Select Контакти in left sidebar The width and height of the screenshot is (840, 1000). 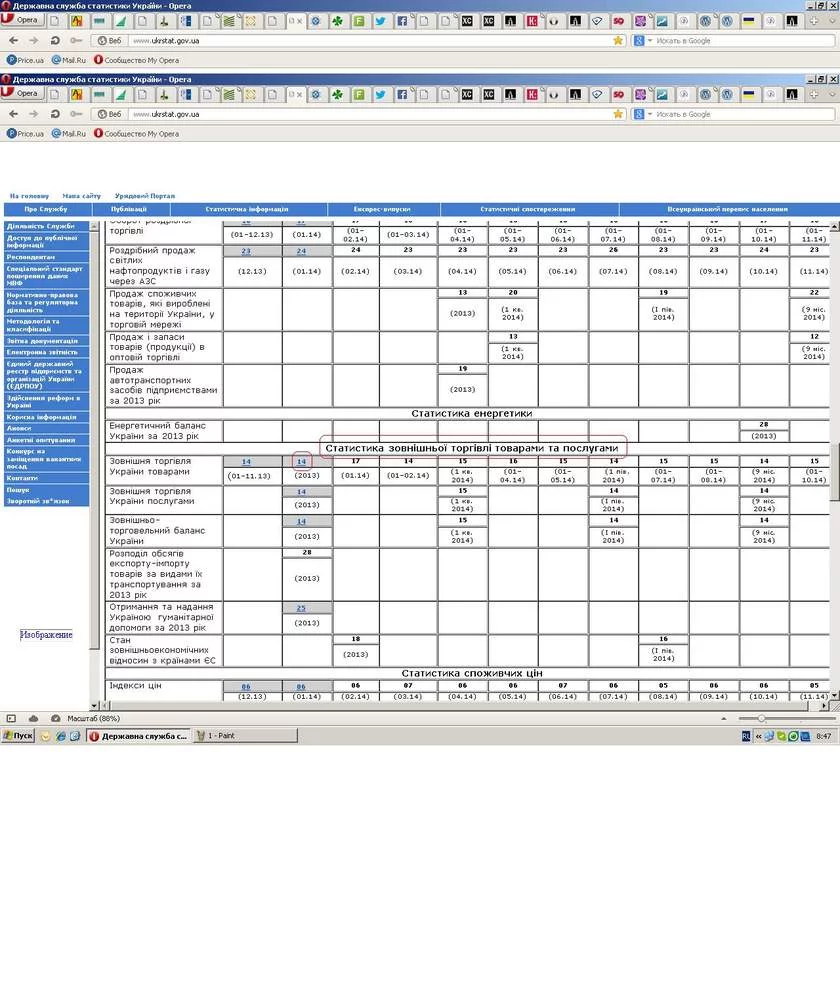pyautogui.click(x=45, y=478)
